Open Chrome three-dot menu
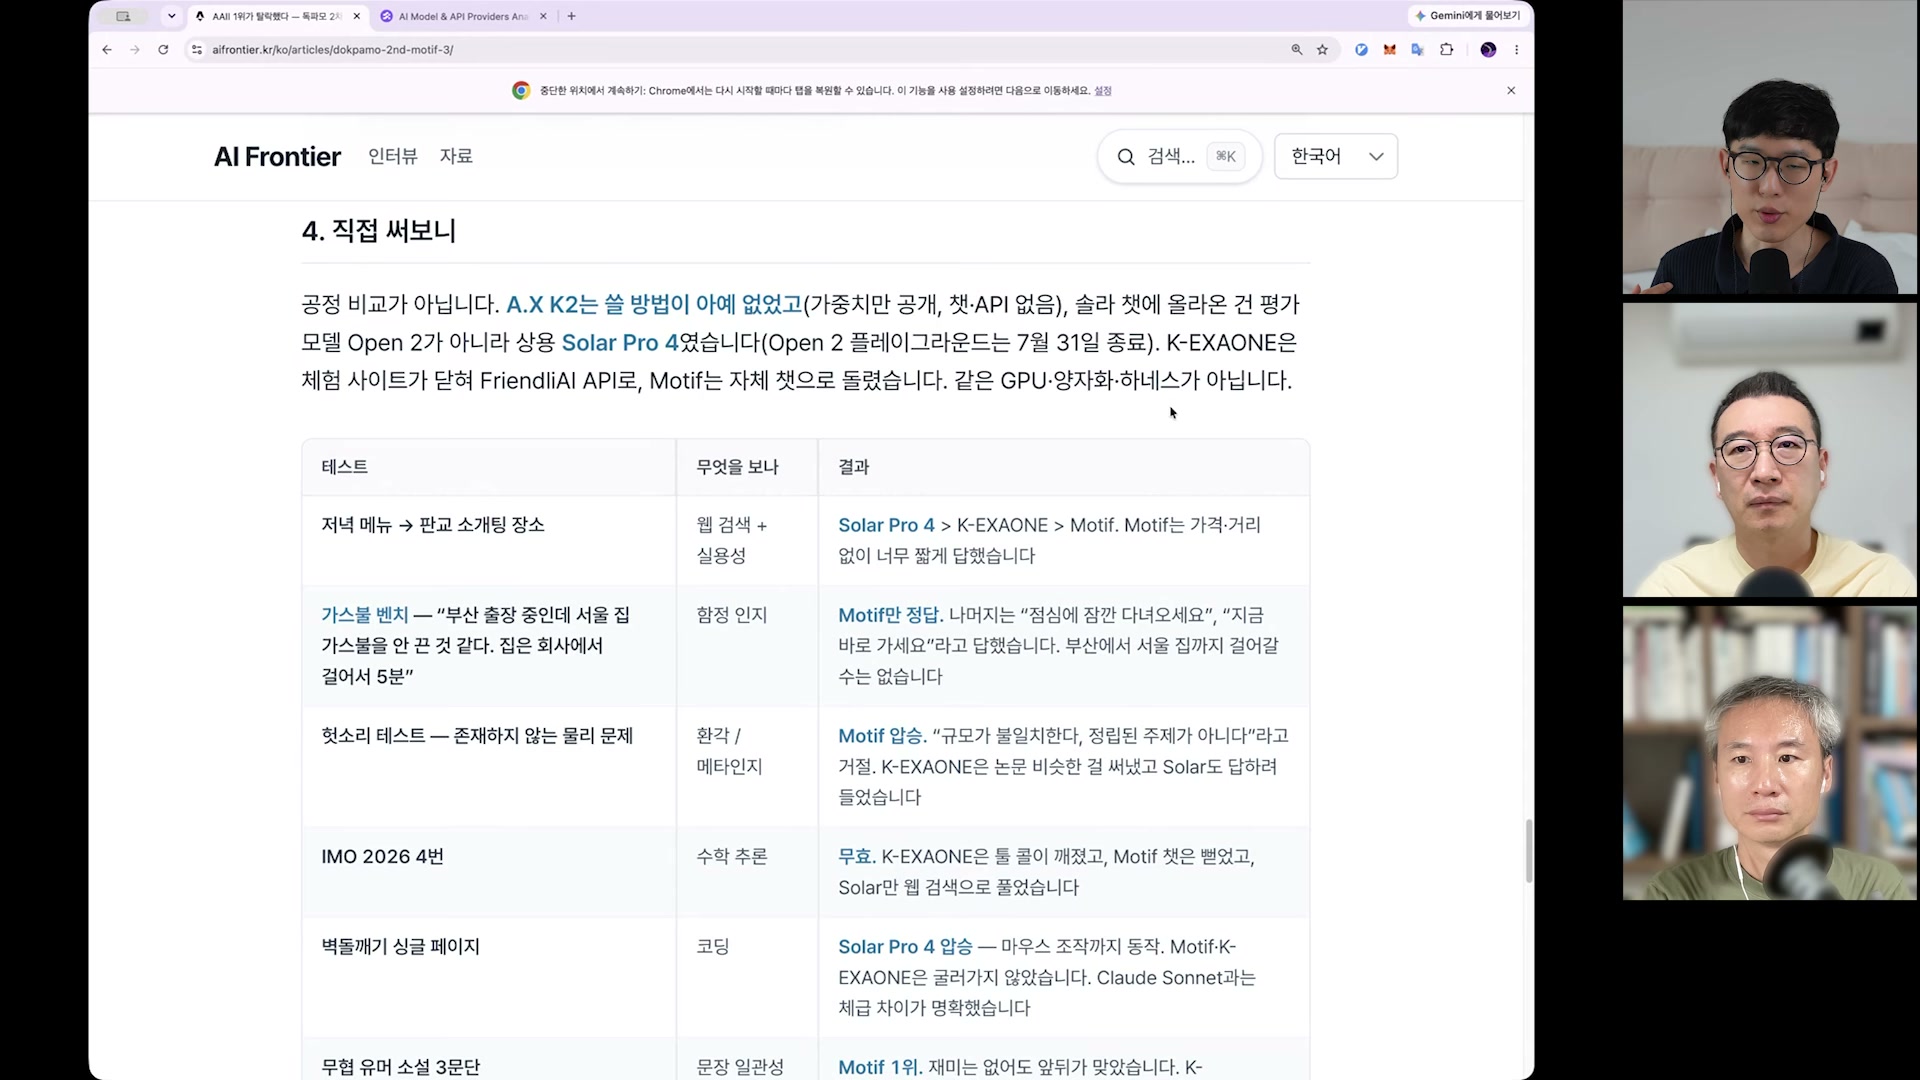The image size is (1920, 1080). point(1516,49)
